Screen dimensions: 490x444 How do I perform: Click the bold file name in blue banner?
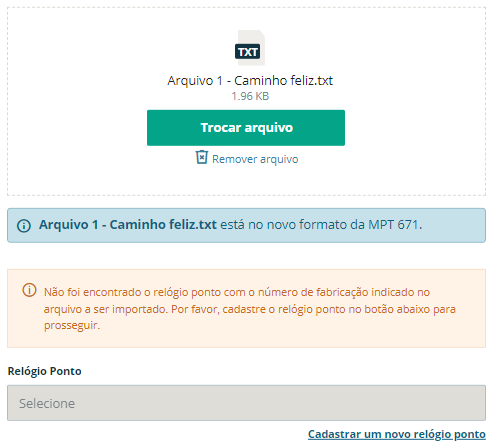pyautogui.click(x=128, y=225)
